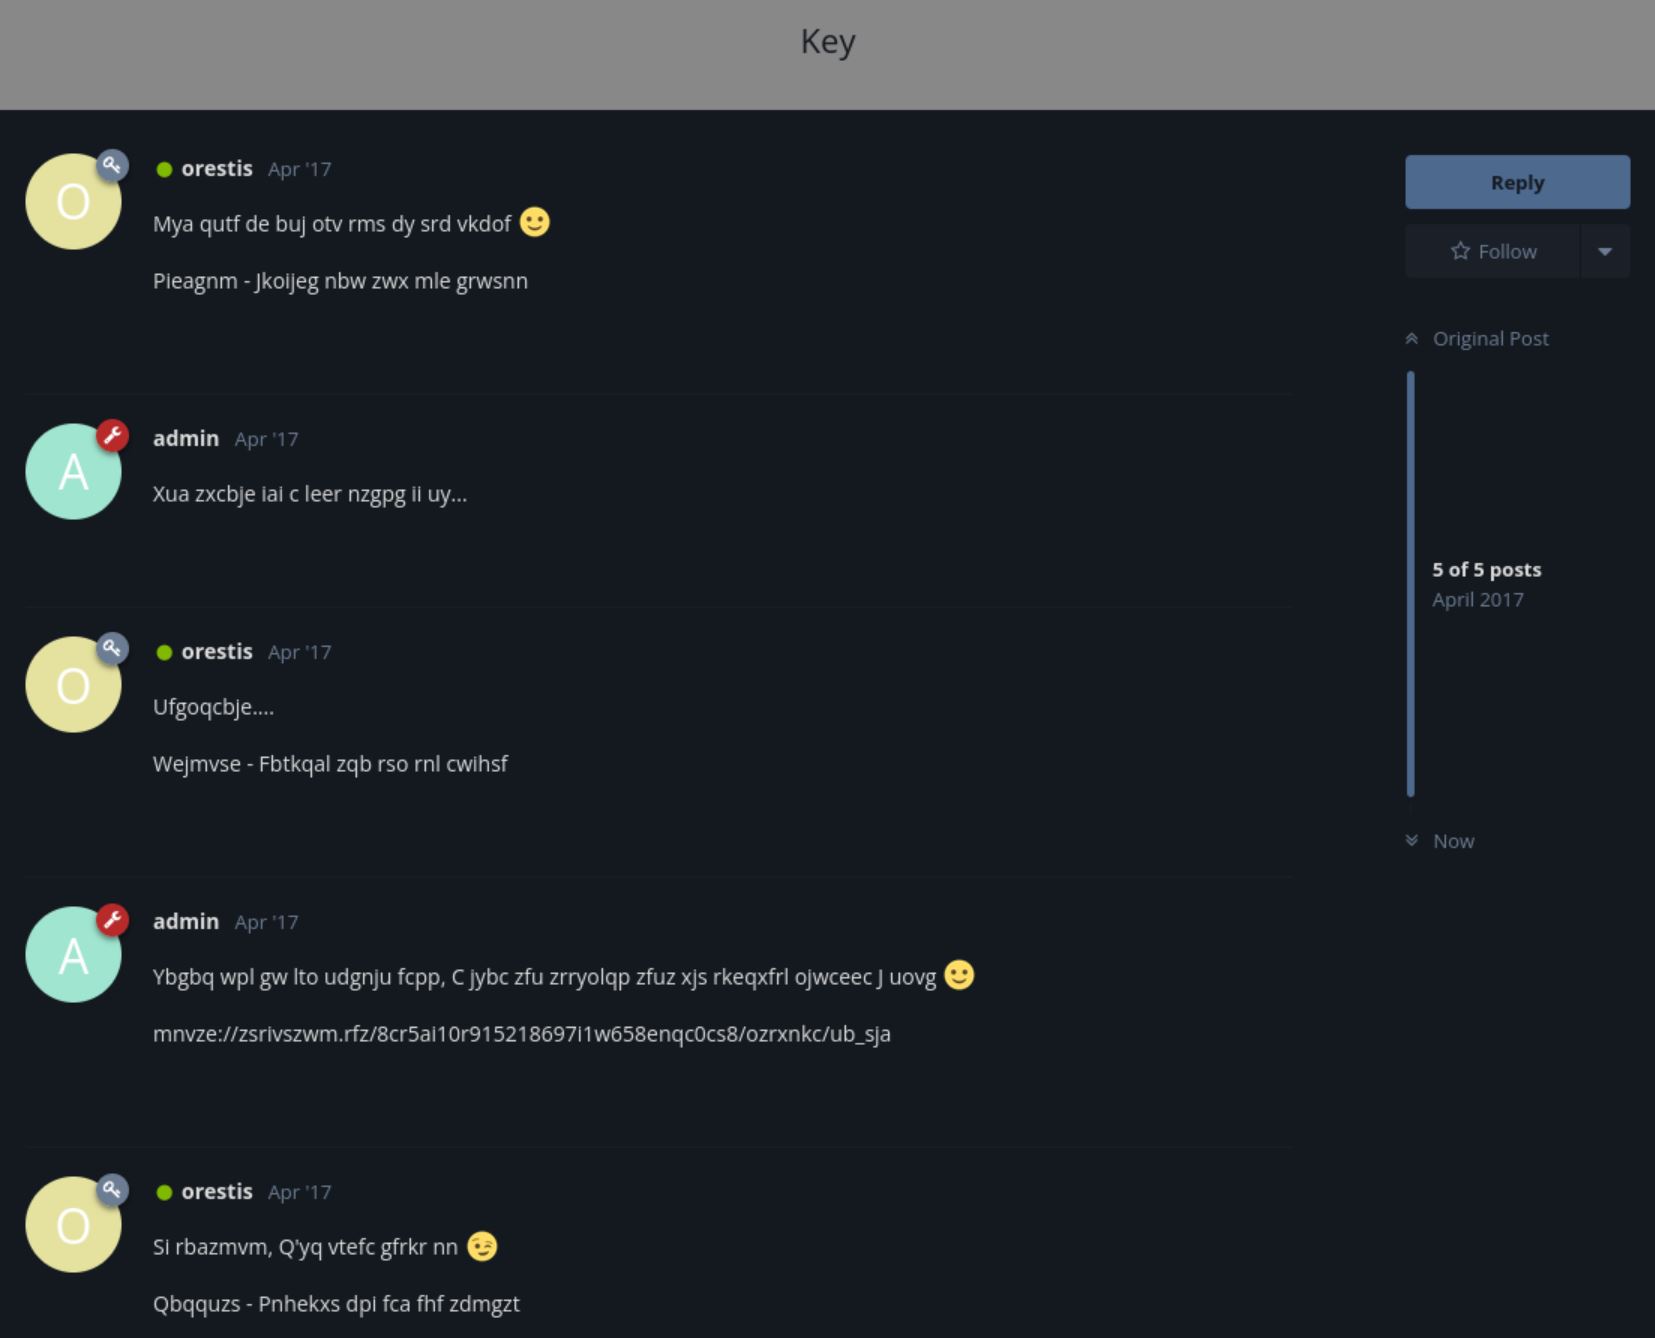Open the dropdown arrow beside Follow

coord(1604,251)
